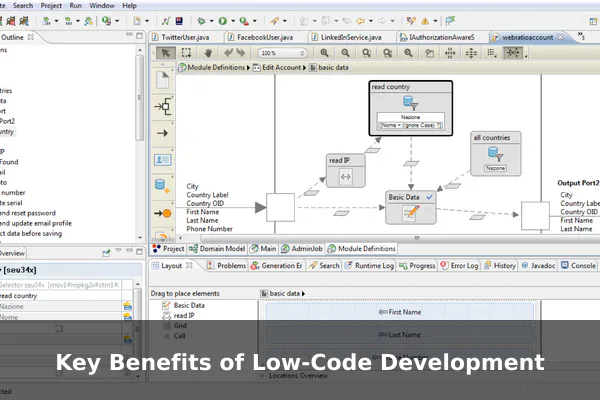Viewport: 600px width, 400px height.
Task: Open the Run button dropdown arrow
Action: (233, 21)
